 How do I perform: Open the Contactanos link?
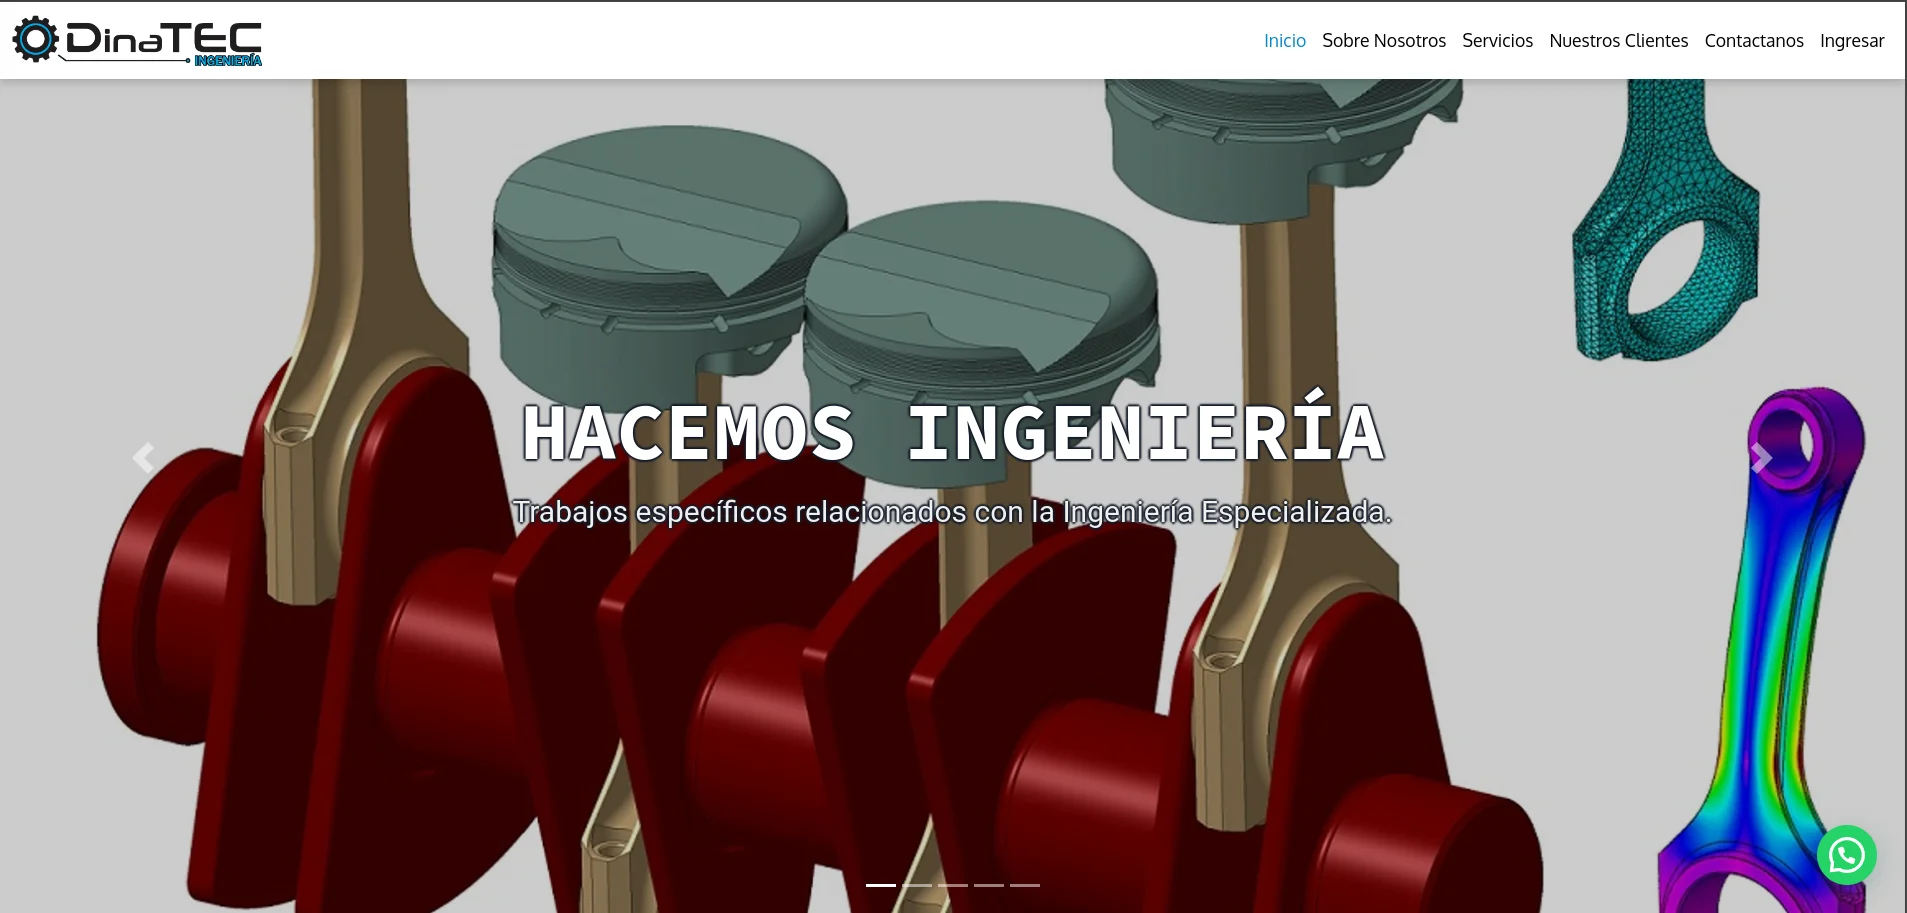[x=1753, y=41]
